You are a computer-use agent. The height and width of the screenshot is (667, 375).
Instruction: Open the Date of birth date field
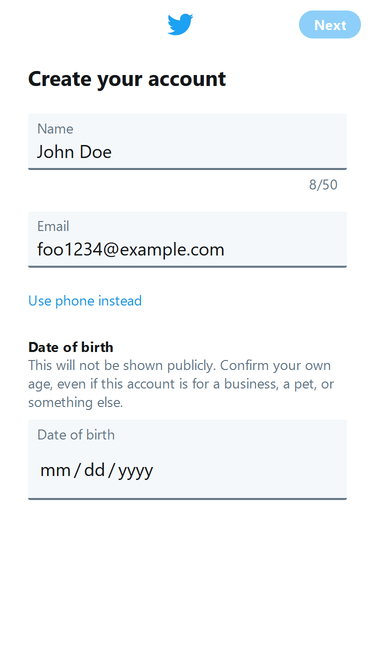point(188,459)
